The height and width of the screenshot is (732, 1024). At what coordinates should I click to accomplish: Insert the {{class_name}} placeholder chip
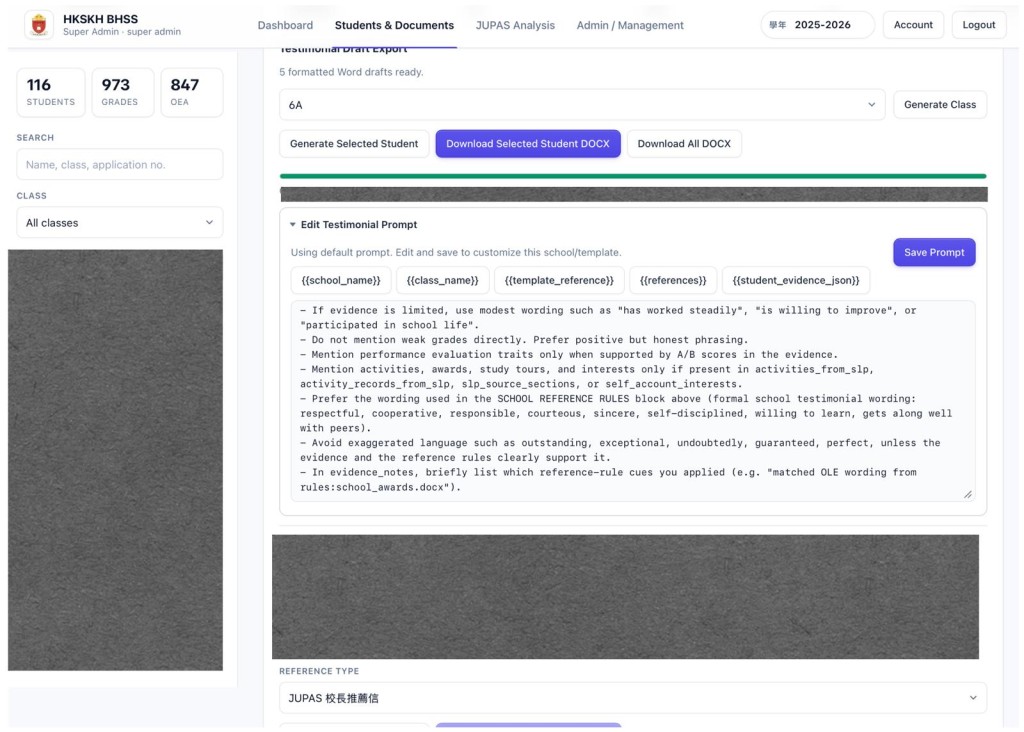tap(442, 280)
